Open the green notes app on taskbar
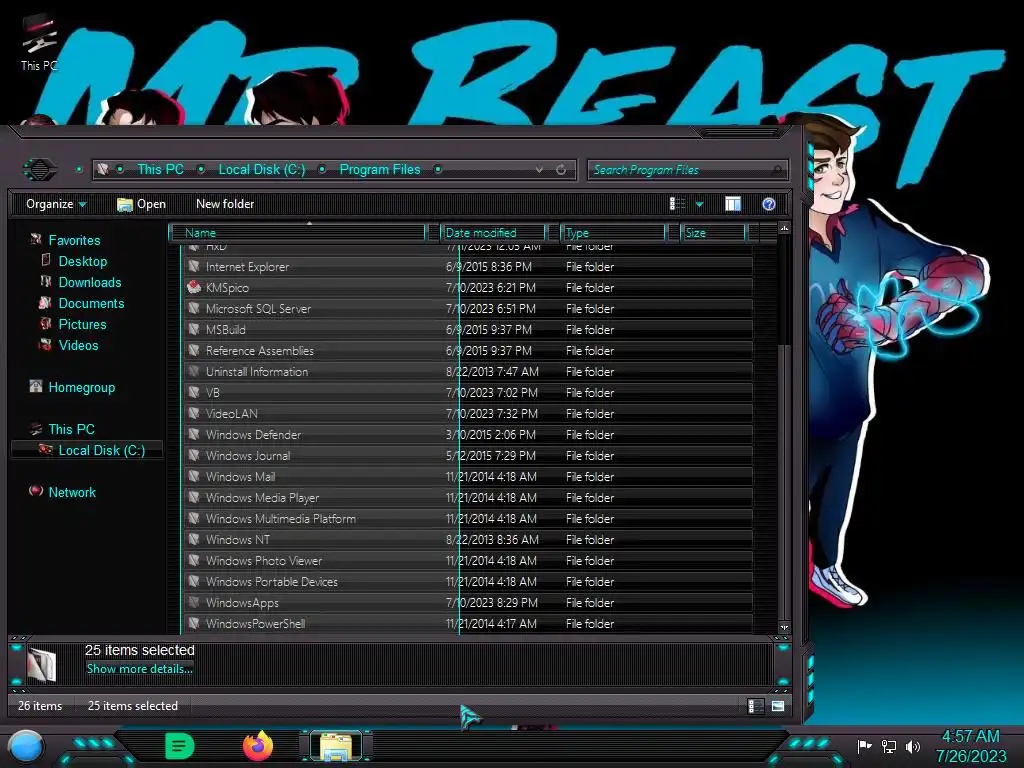This screenshot has height=768, width=1024. tap(180, 746)
